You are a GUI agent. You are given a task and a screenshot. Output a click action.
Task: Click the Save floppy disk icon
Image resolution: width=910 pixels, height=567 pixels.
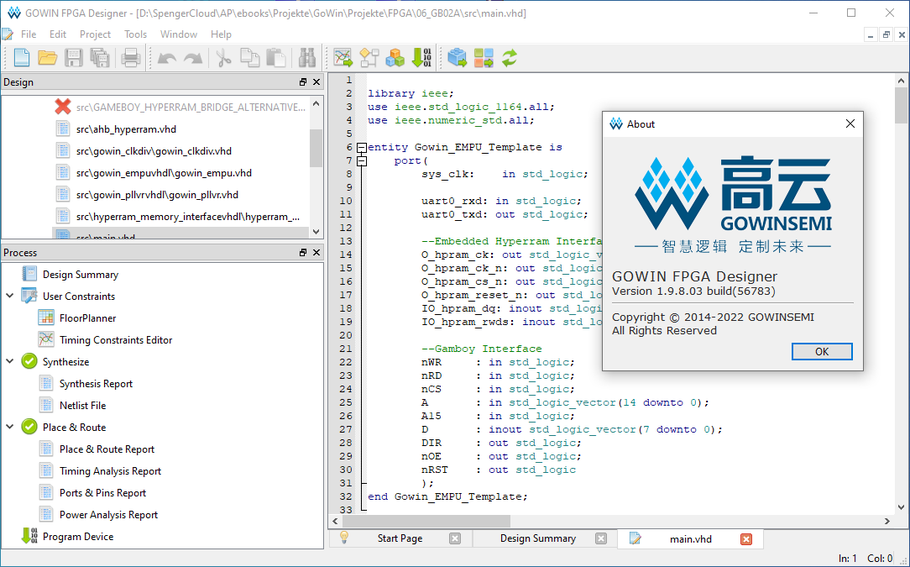click(x=74, y=58)
